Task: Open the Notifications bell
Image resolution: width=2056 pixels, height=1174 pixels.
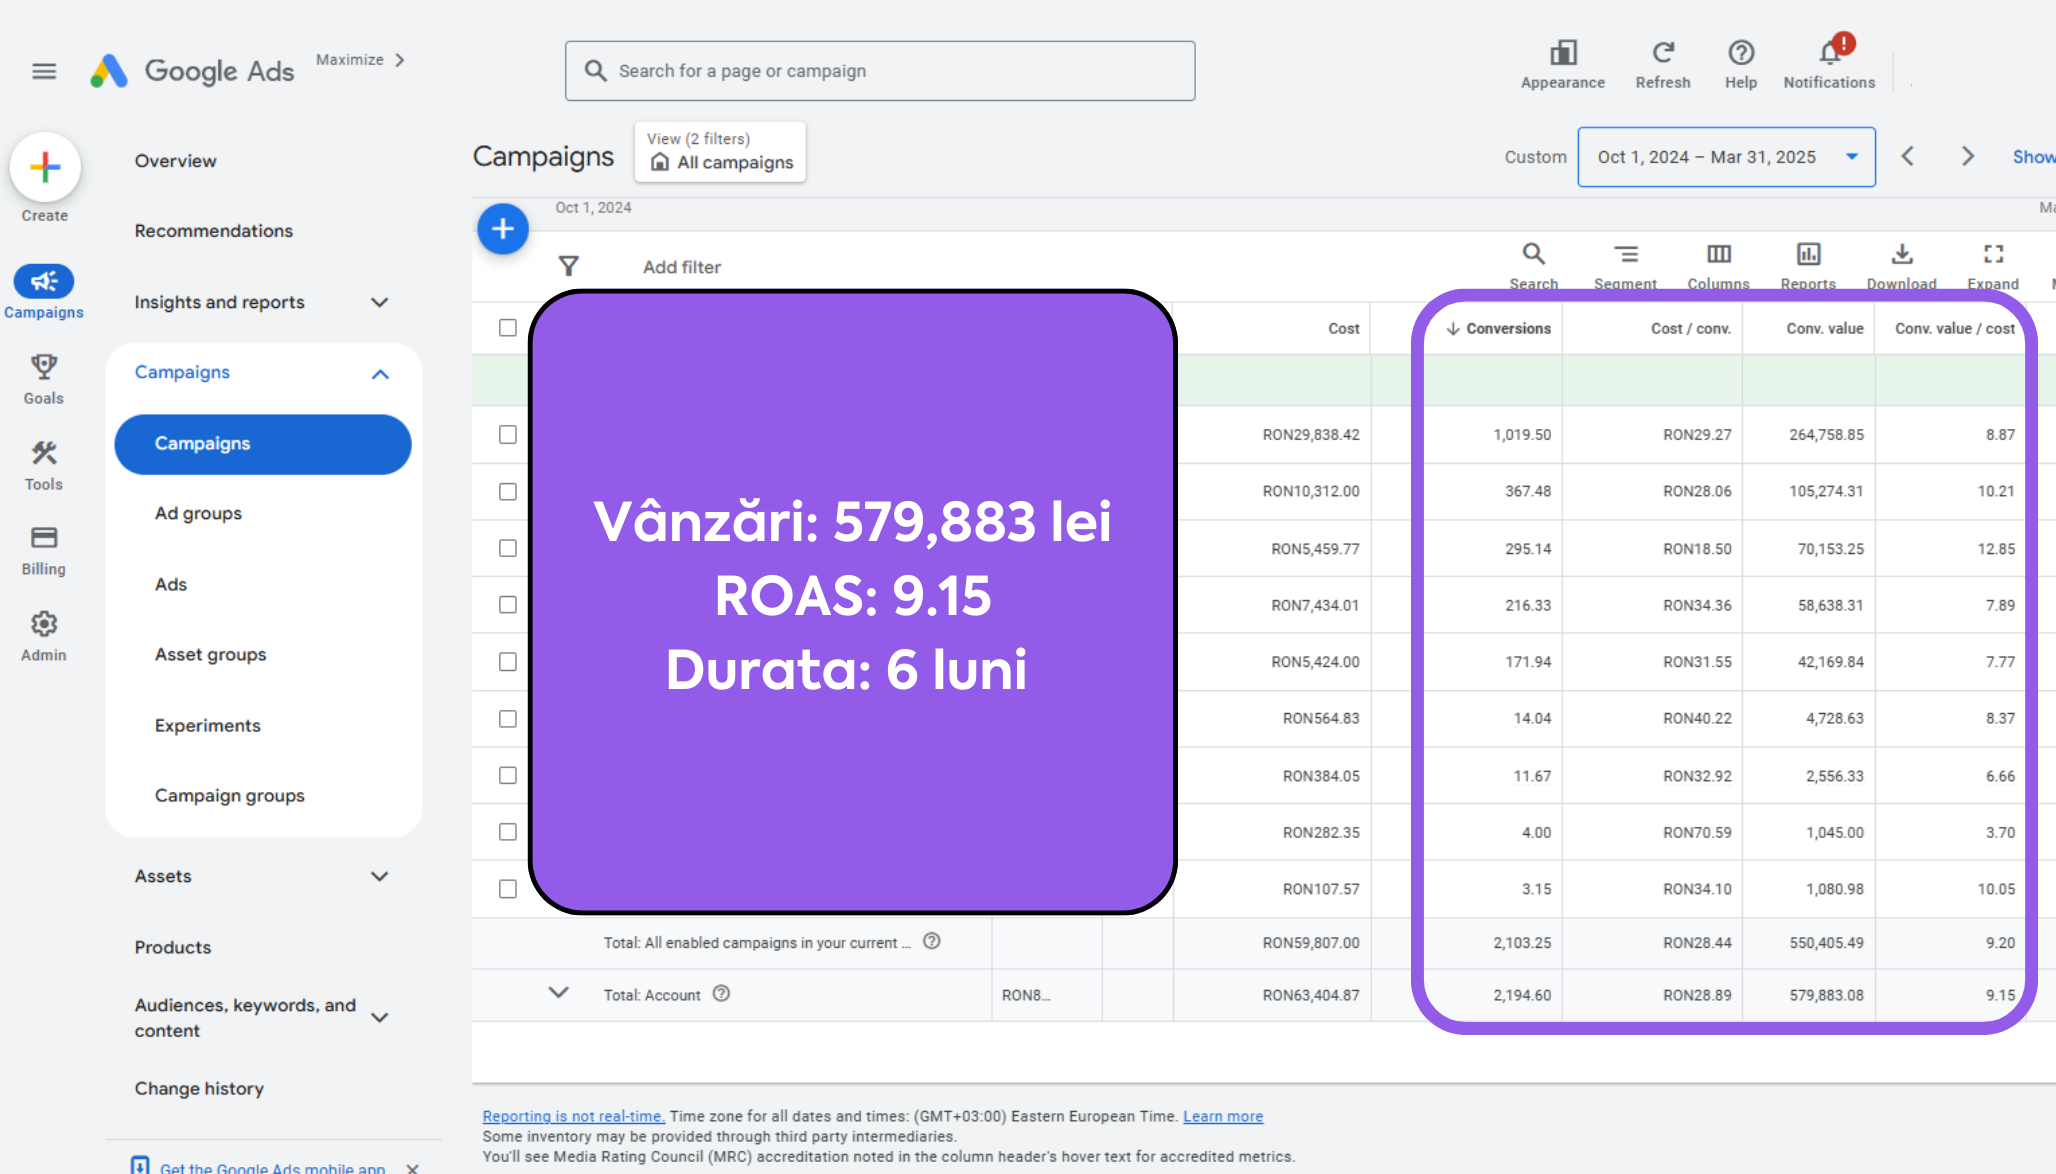Action: coord(1829,54)
